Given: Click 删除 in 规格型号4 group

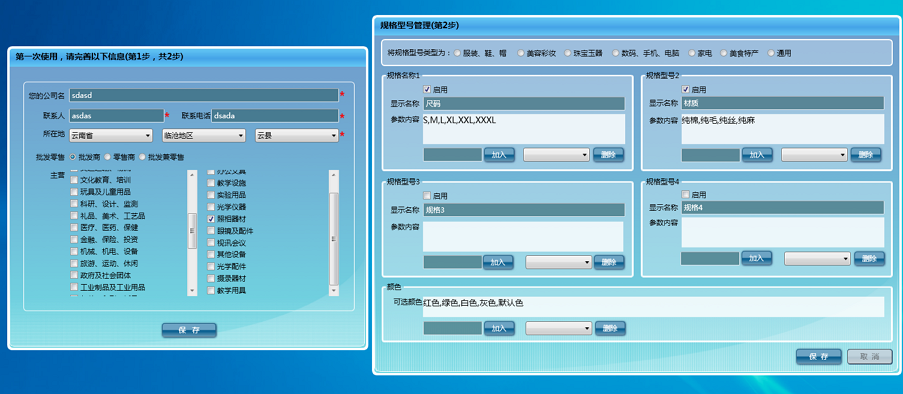Looking at the screenshot, I should click(869, 259).
